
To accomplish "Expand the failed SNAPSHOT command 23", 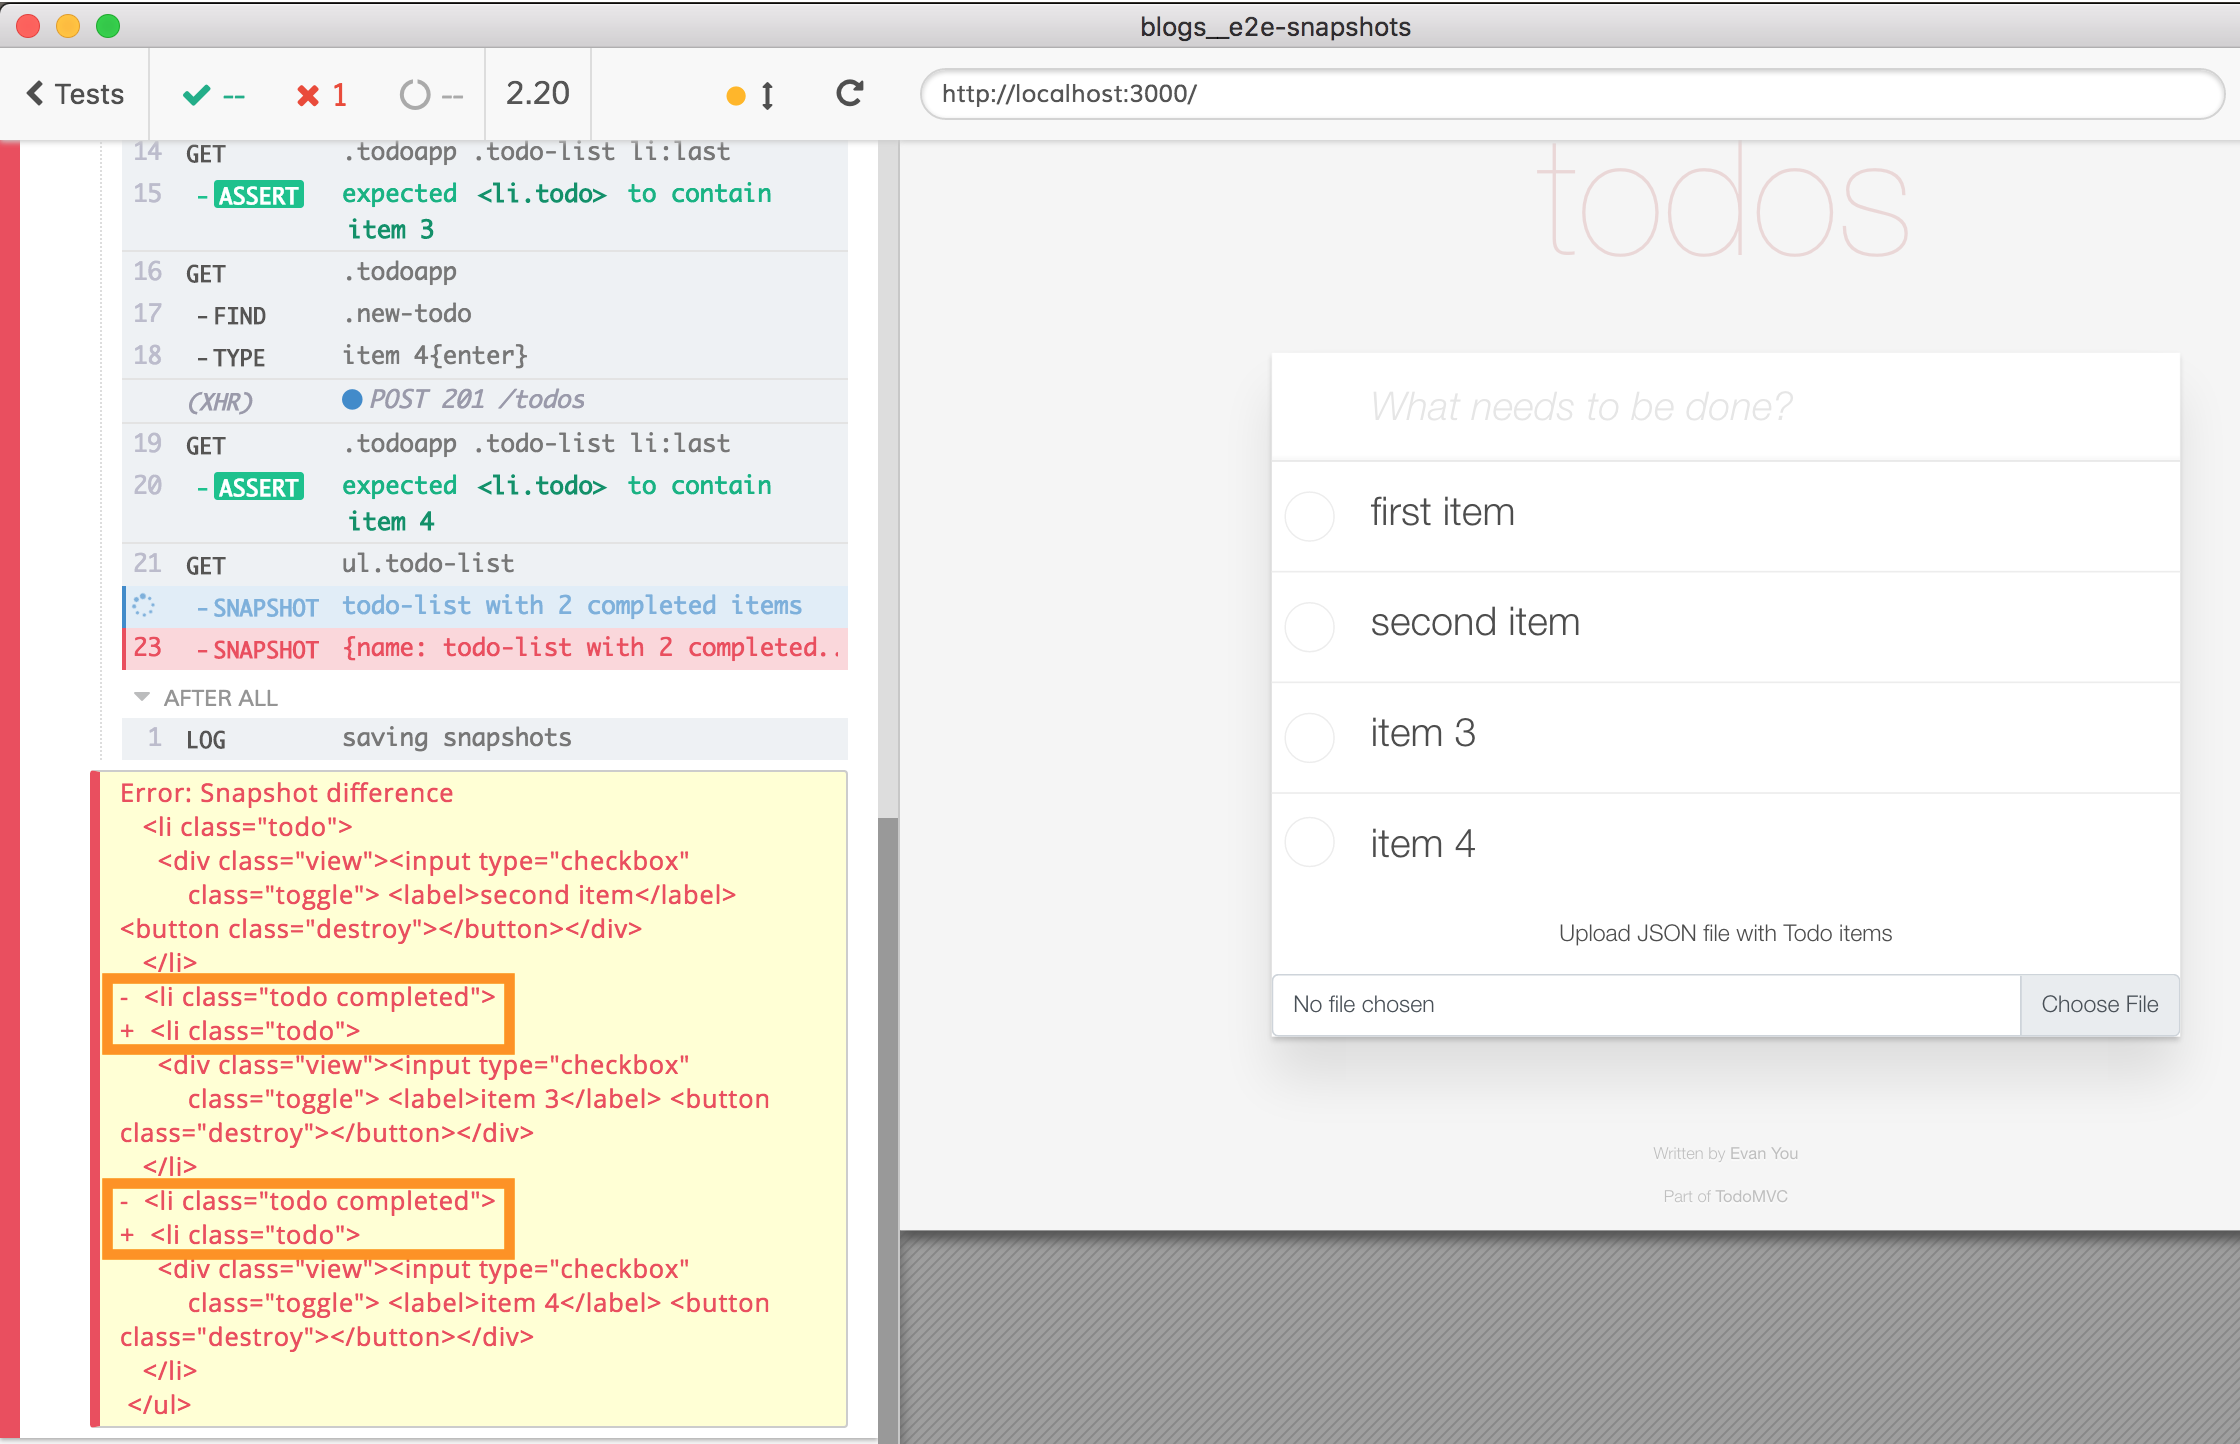I will point(485,648).
